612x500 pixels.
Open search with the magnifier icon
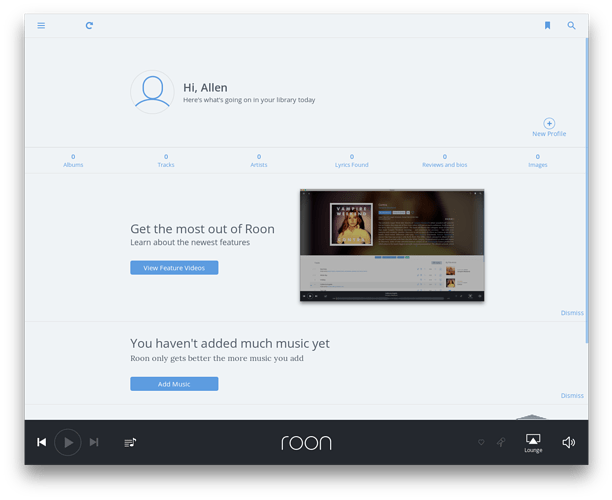pos(571,26)
